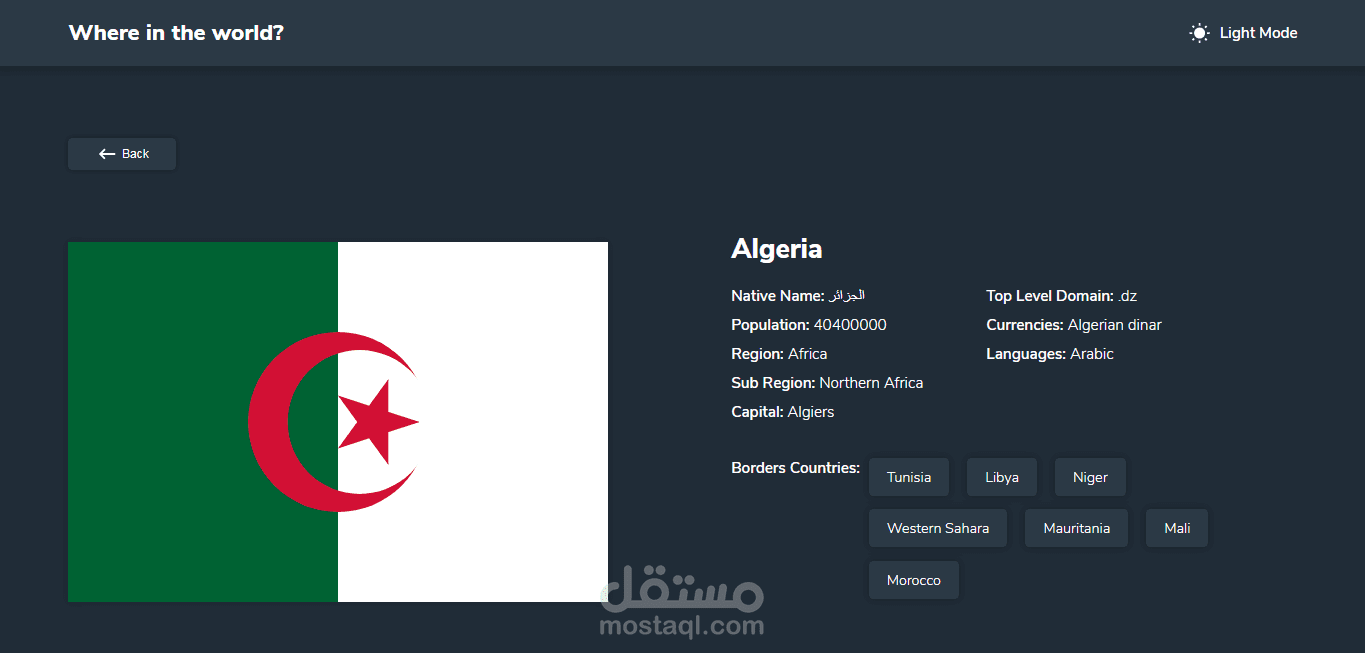Click the Top Level Domain value .dz

click(1127, 296)
